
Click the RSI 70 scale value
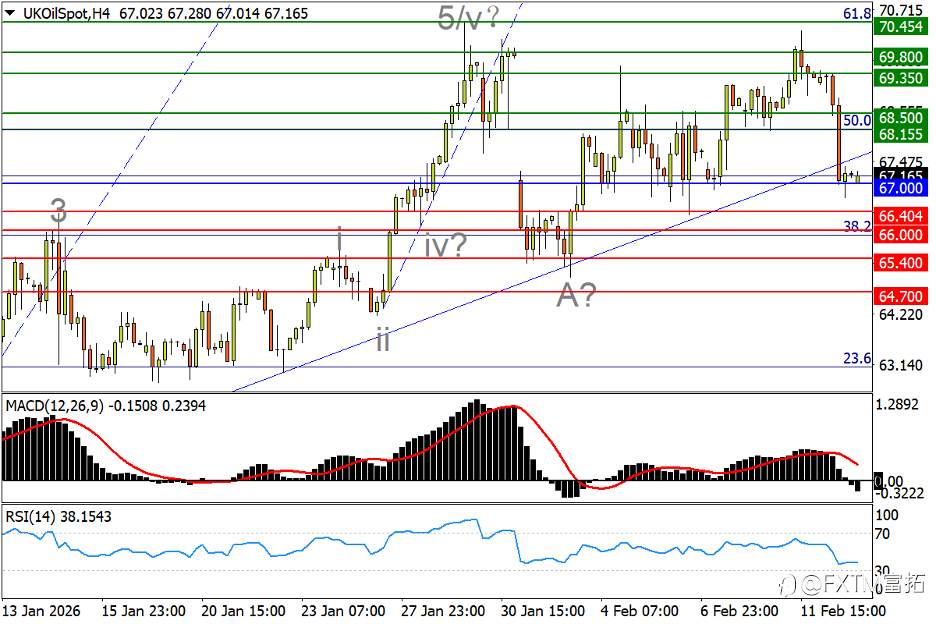883,534
